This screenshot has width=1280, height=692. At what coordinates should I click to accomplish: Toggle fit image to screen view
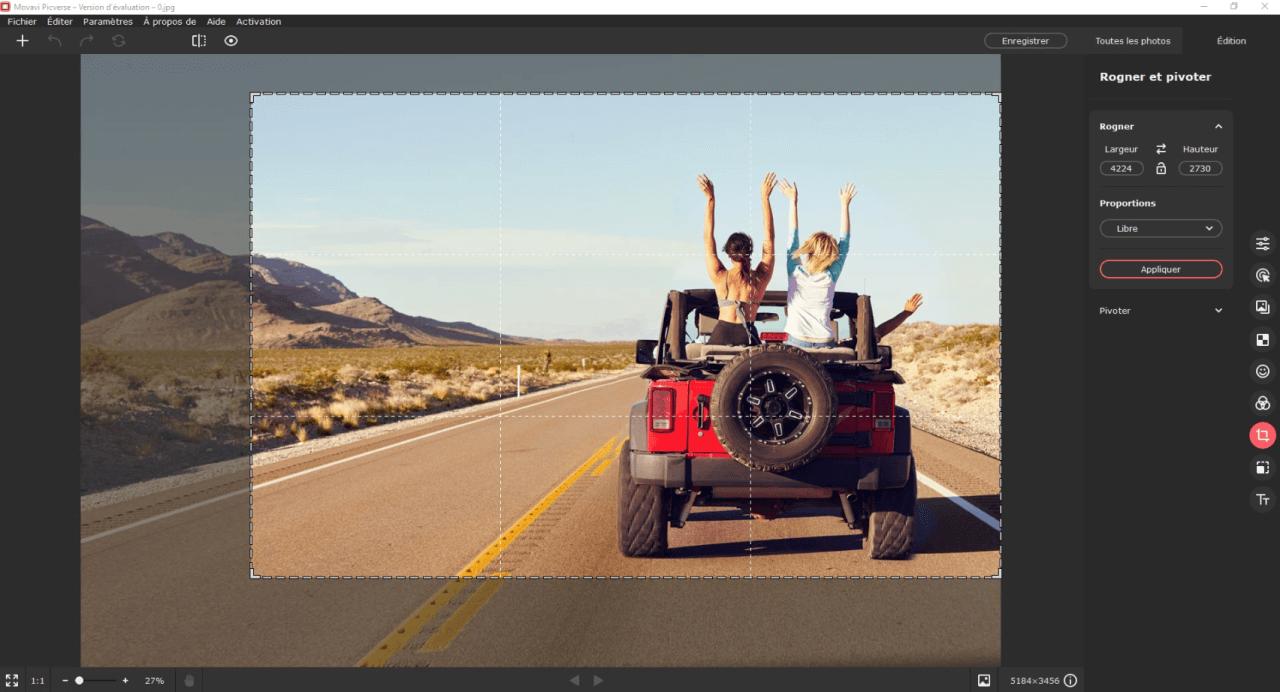[x=12, y=680]
